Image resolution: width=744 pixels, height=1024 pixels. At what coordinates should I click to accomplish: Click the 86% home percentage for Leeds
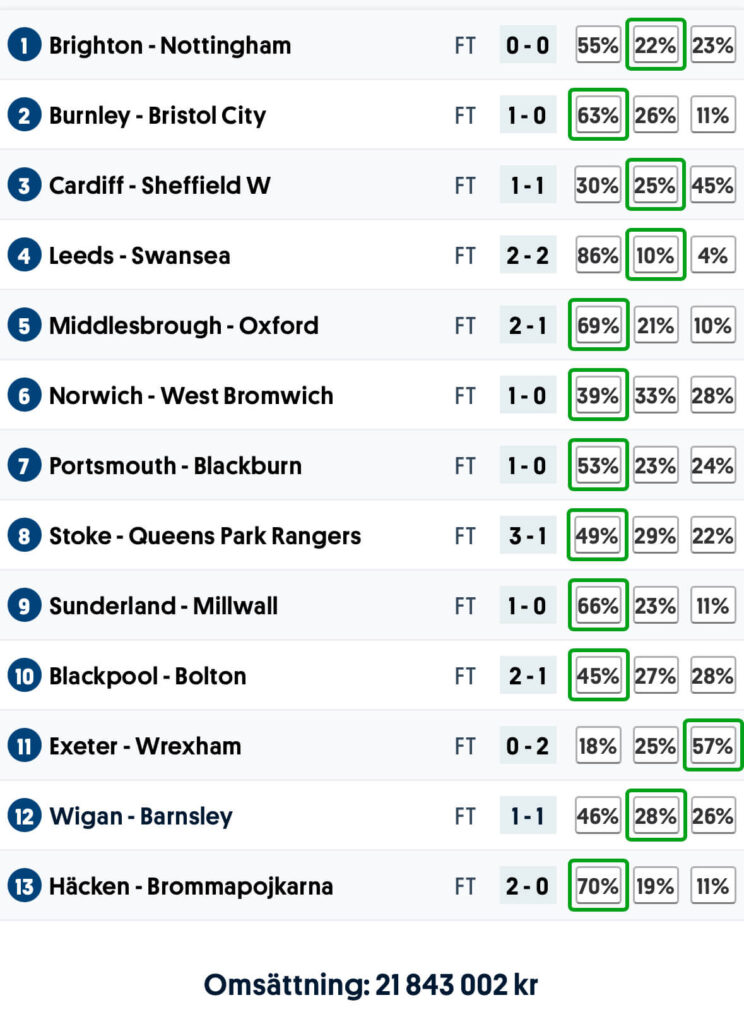[x=598, y=255]
